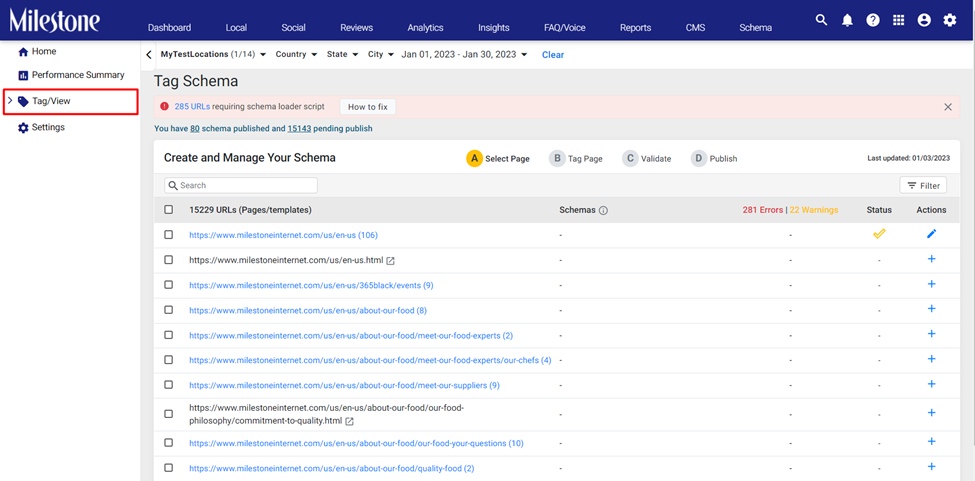975x481 pixels.
Task: Toggle the select-all URLs checkbox
Action: tap(169, 209)
